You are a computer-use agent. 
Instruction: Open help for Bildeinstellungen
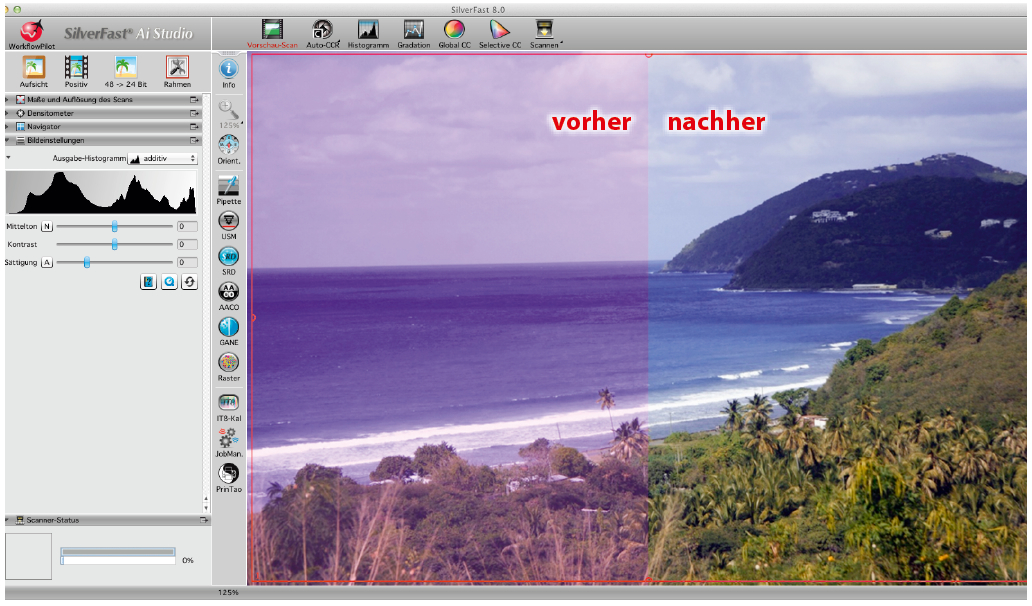coord(149,282)
